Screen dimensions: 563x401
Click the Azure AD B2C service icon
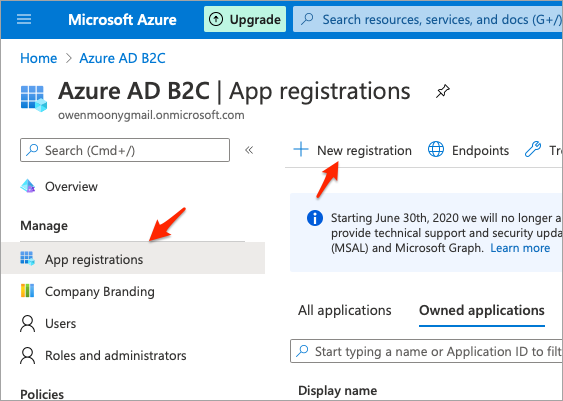34,98
